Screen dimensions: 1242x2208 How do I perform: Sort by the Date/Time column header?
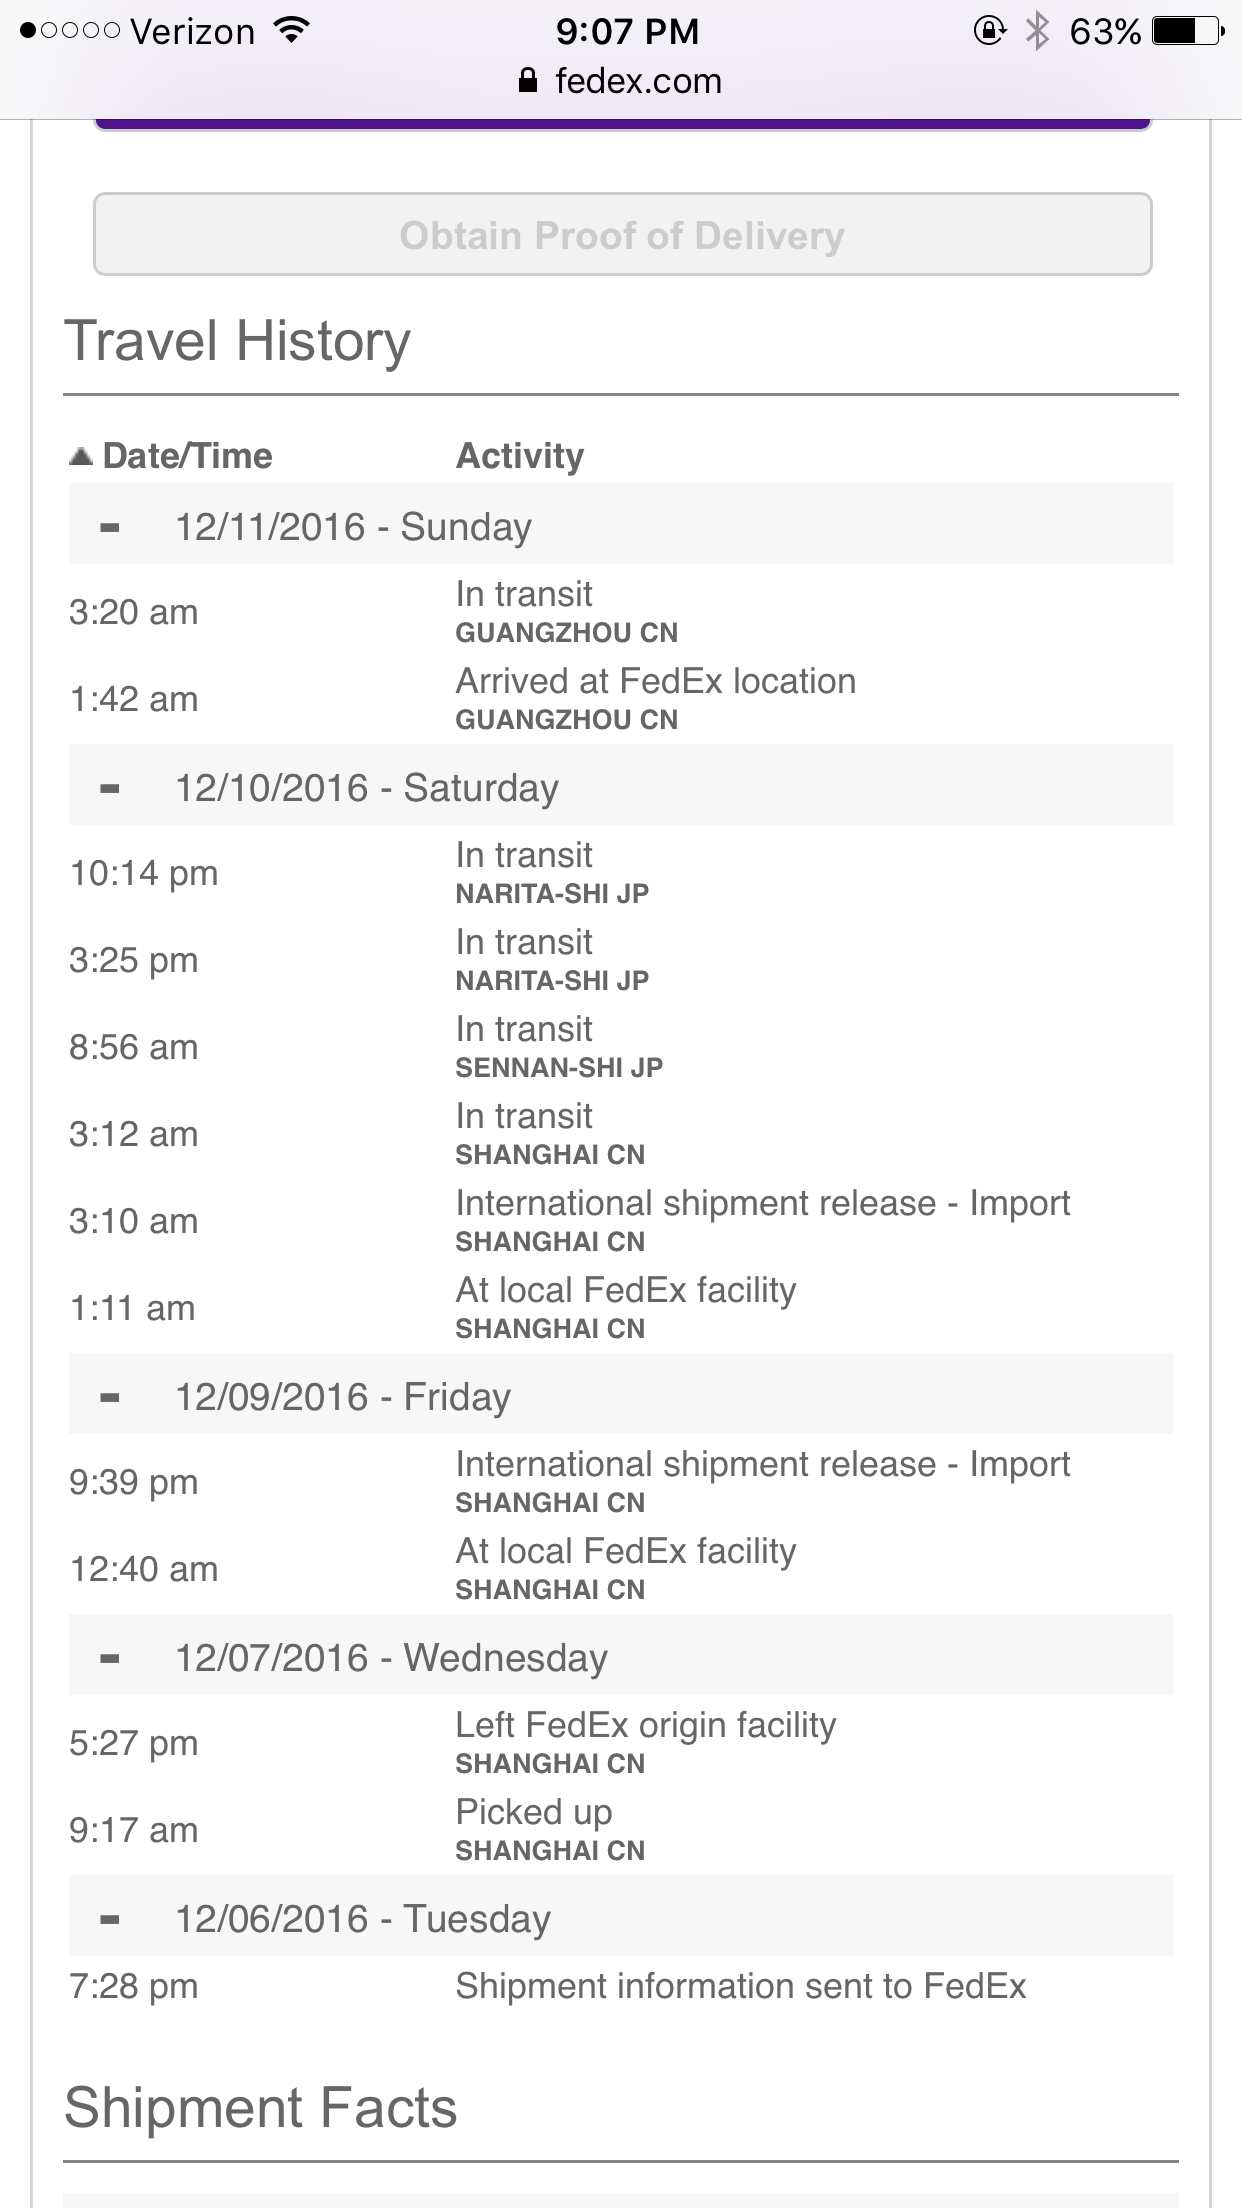click(x=187, y=456)
